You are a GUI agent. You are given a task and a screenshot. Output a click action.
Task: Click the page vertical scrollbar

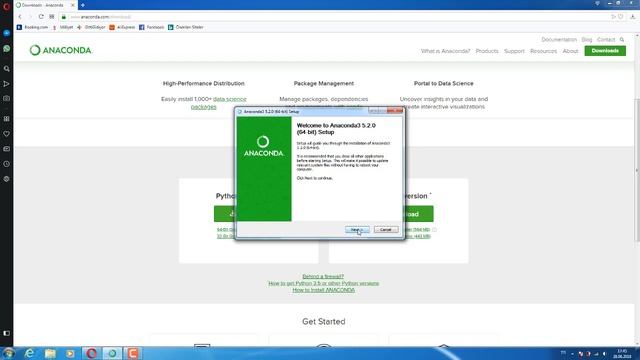tap(637, 169)
